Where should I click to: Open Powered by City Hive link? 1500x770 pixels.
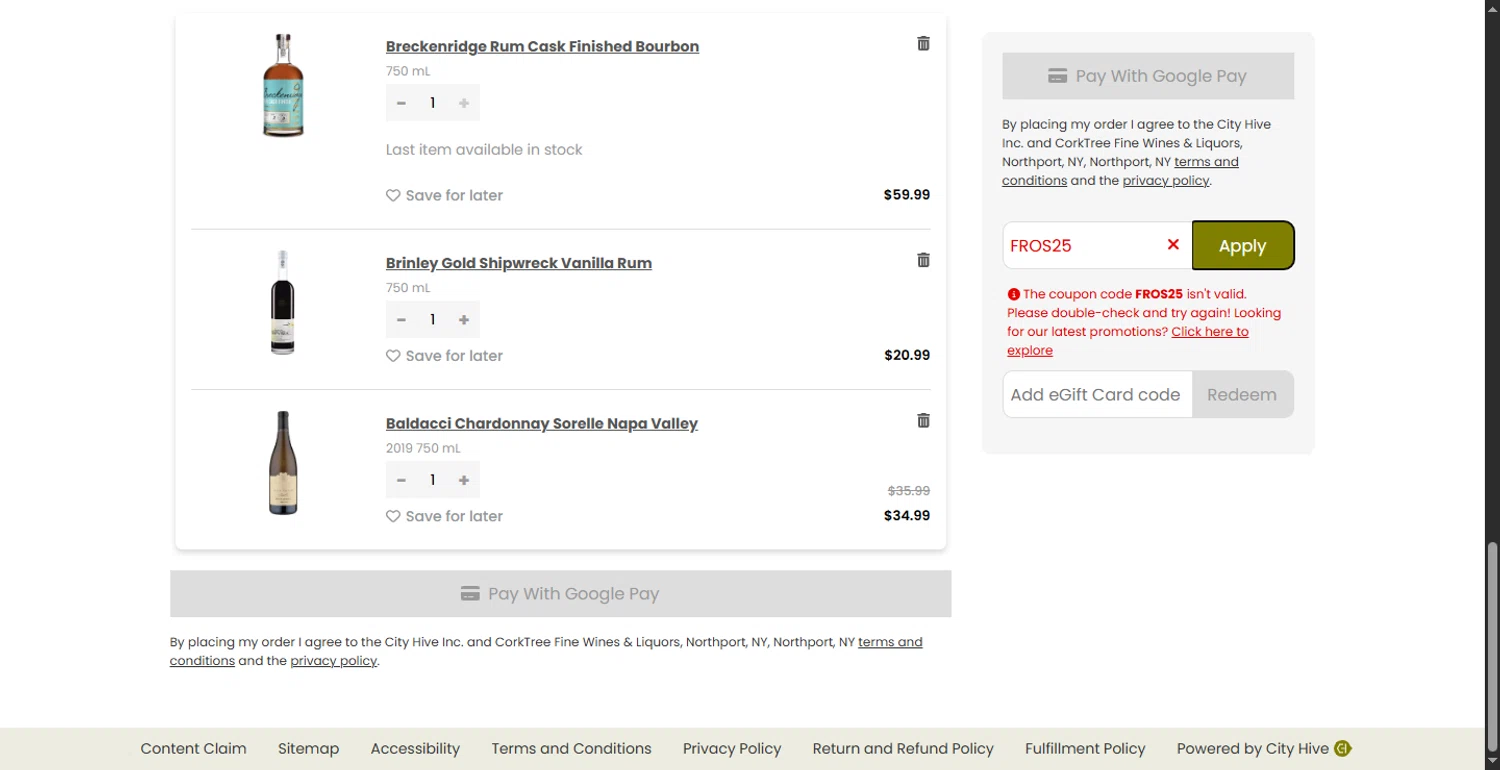point(1264,749)
